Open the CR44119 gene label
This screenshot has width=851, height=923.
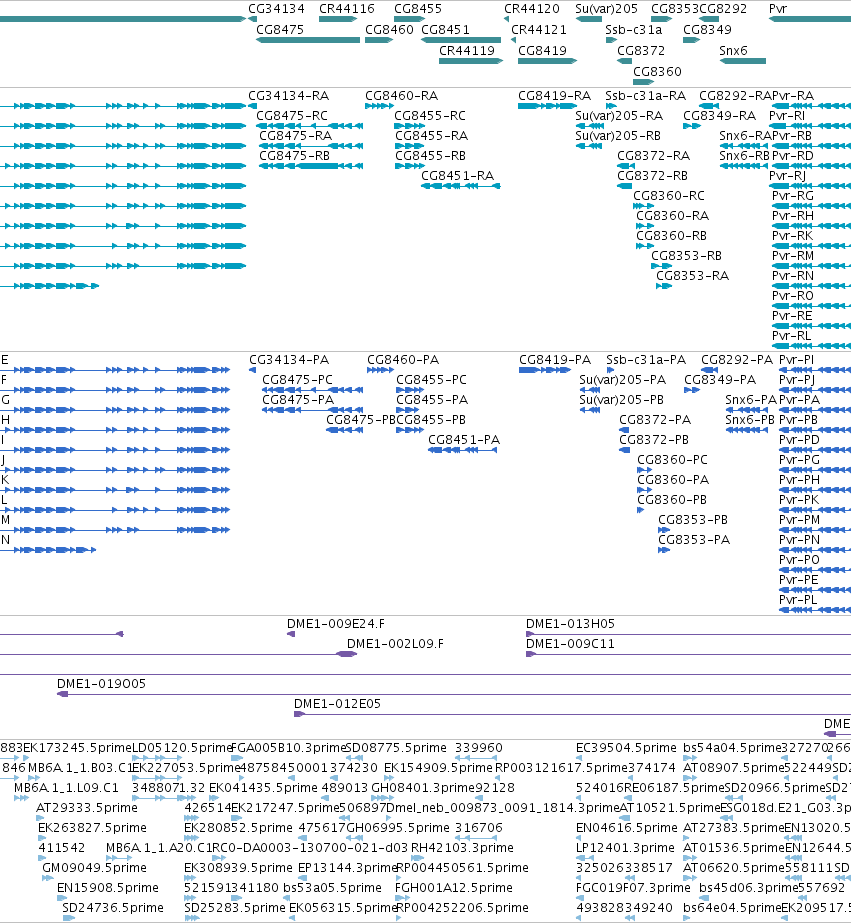tap(467, 51)
